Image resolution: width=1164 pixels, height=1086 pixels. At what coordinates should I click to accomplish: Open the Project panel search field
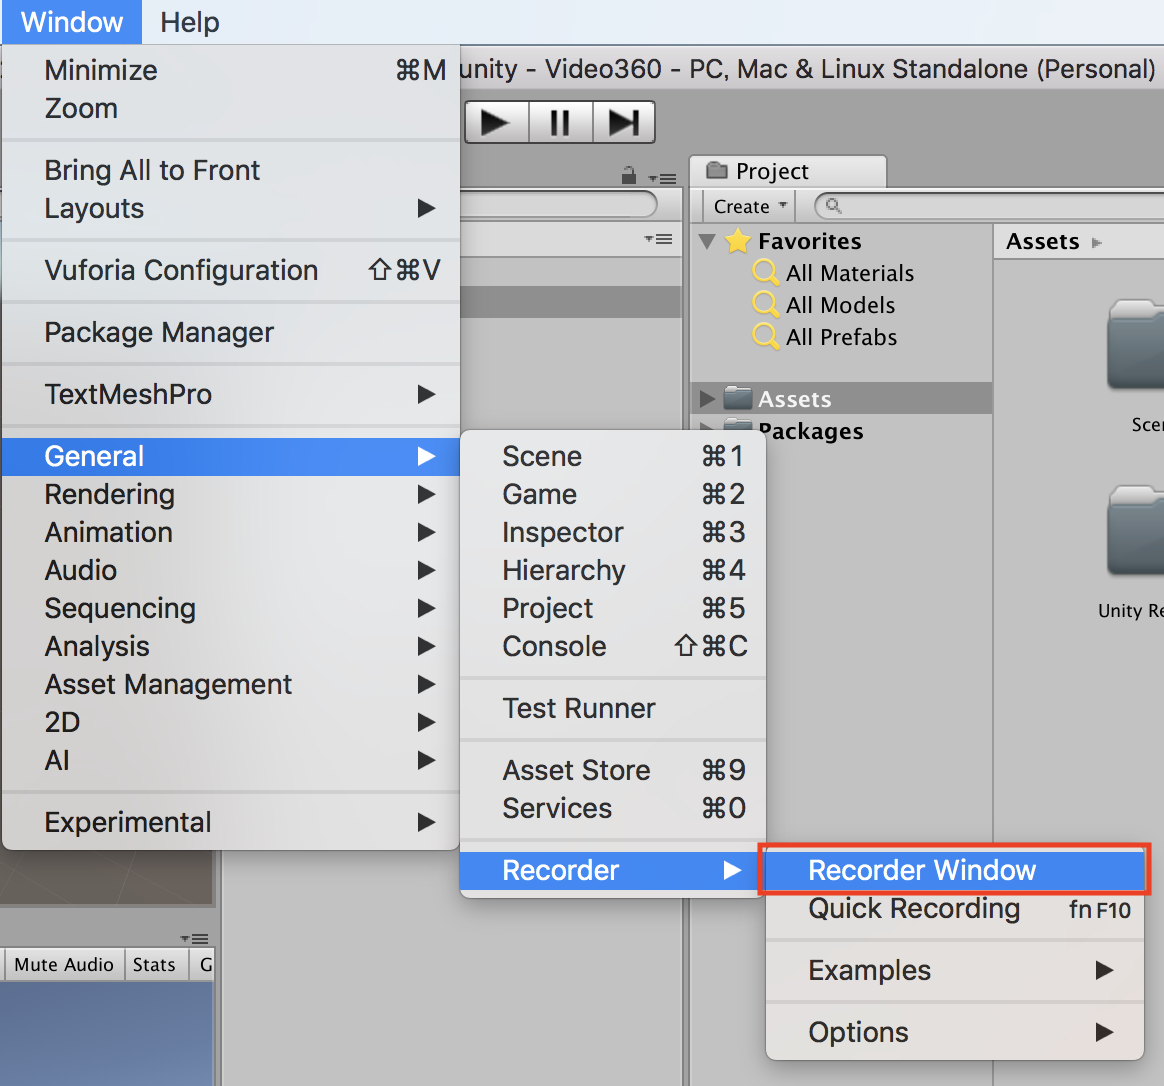point(990,206)
